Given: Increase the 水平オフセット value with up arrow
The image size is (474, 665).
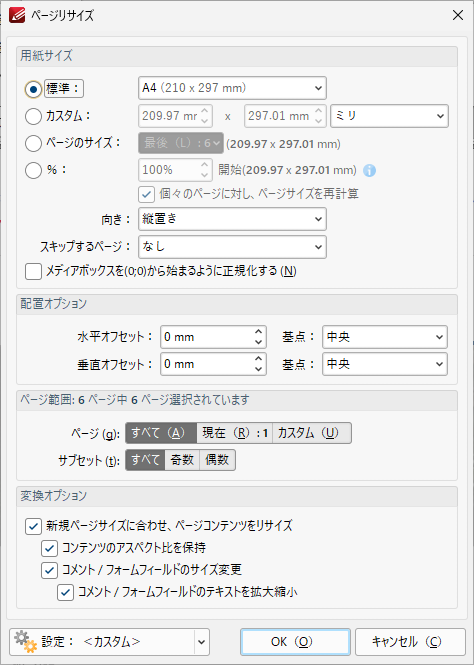Looking at the screenshot, I should tap(258, 332).
